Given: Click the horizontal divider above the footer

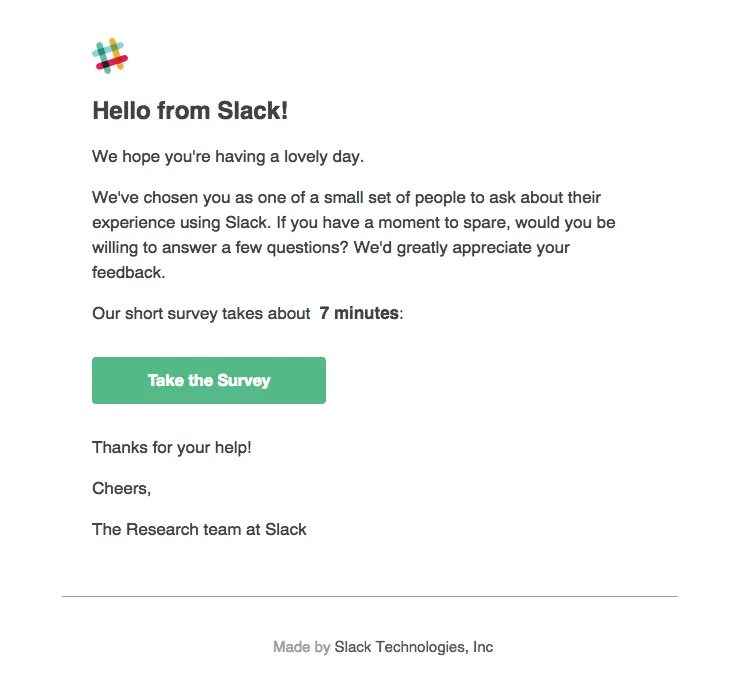Looking at the screenshot, I should pyautogui.click(x=370, y=596).
